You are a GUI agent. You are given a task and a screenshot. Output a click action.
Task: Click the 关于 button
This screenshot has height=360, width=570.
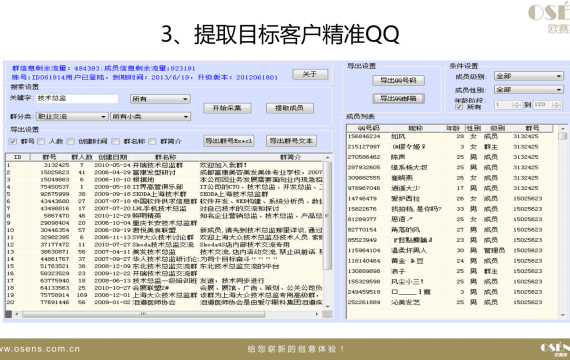310,74
